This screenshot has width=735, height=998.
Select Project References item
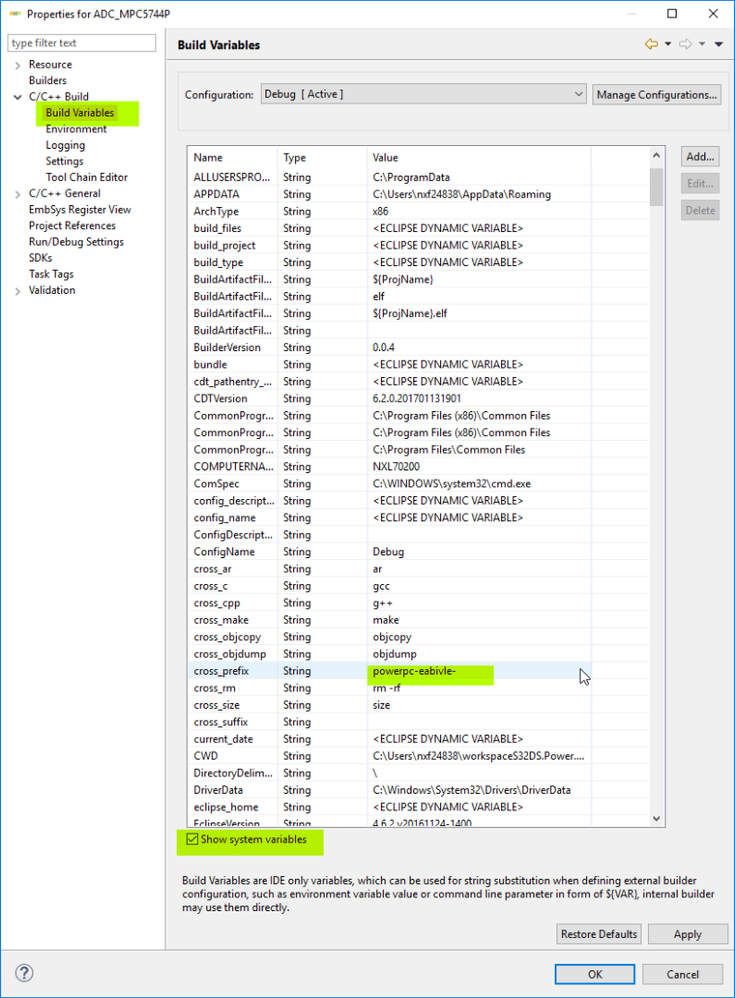pos(72,225)
